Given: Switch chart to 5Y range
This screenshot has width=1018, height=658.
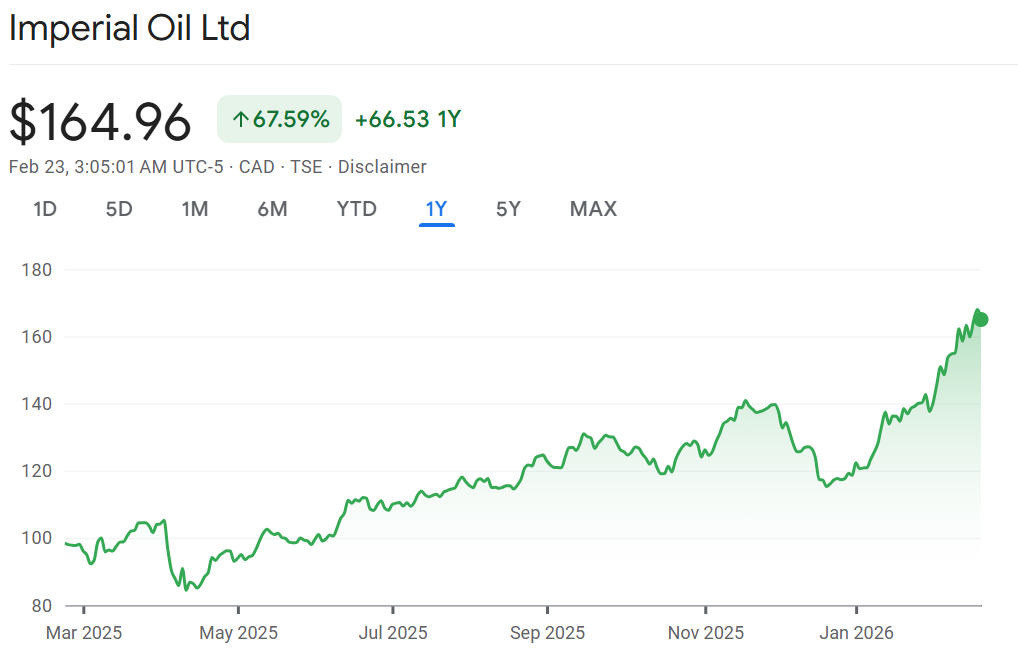Looking at the screenshot, I should point(508,209).
